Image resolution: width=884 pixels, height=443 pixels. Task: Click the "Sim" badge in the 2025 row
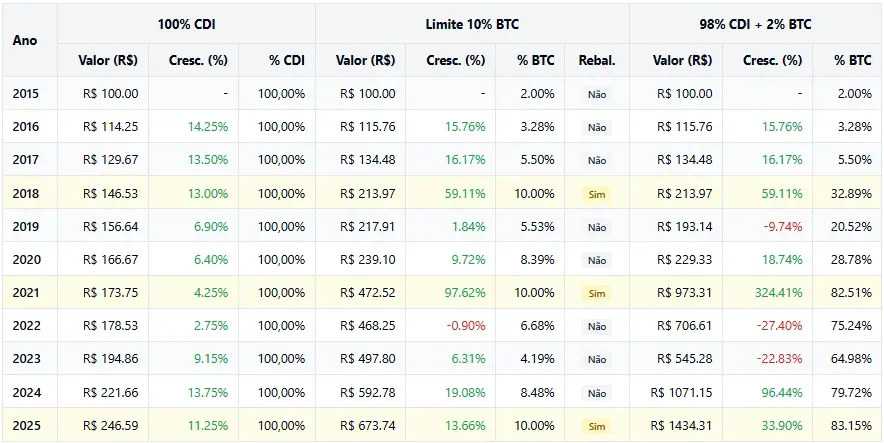596,427
